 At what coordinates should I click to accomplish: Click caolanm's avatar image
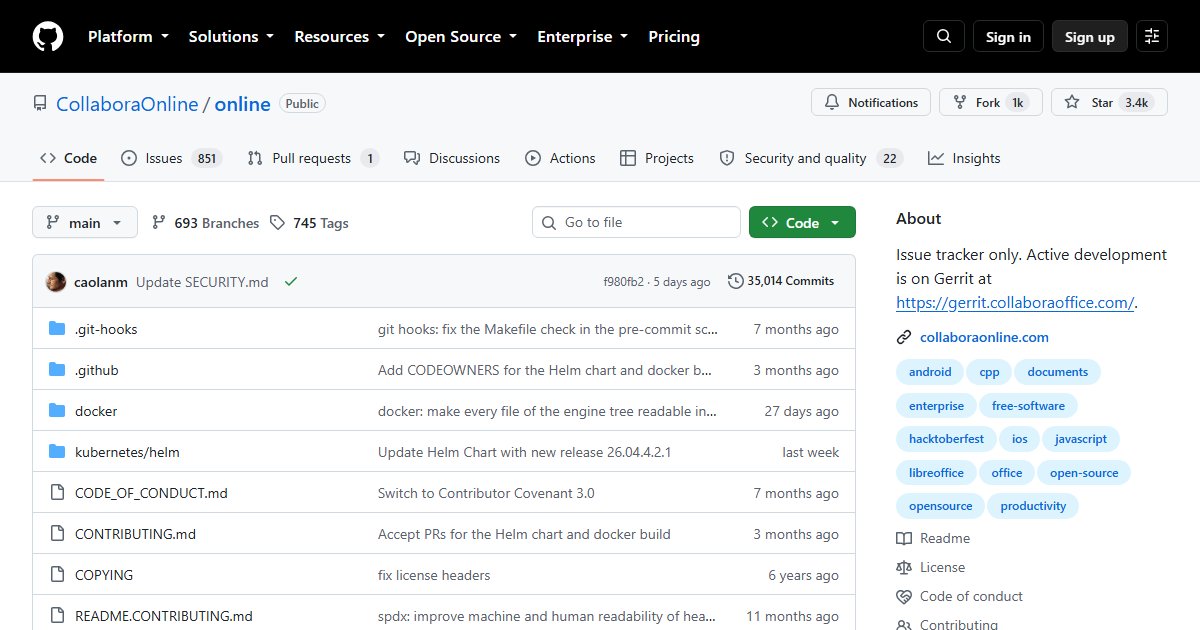(x=56, y=281)
